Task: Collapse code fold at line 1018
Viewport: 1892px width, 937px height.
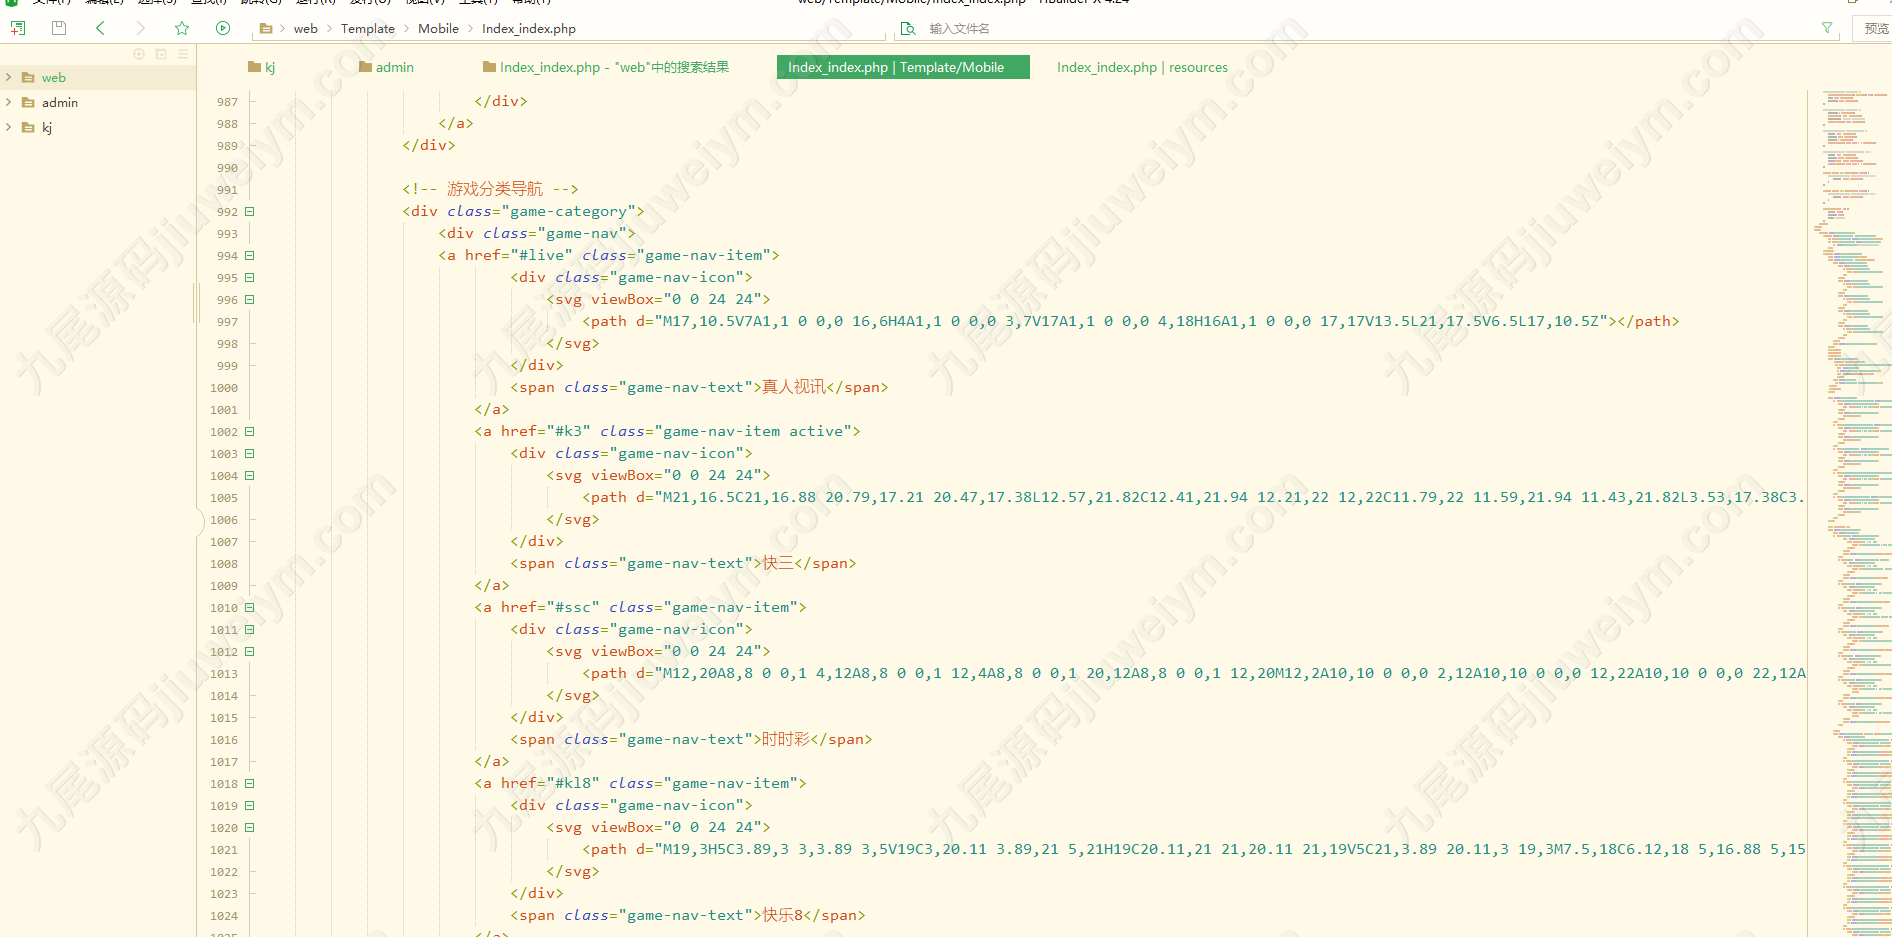Action: (250, 783)
